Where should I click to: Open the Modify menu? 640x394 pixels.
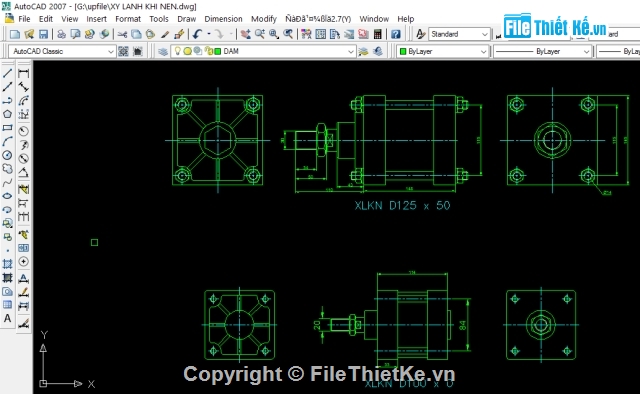264,19
